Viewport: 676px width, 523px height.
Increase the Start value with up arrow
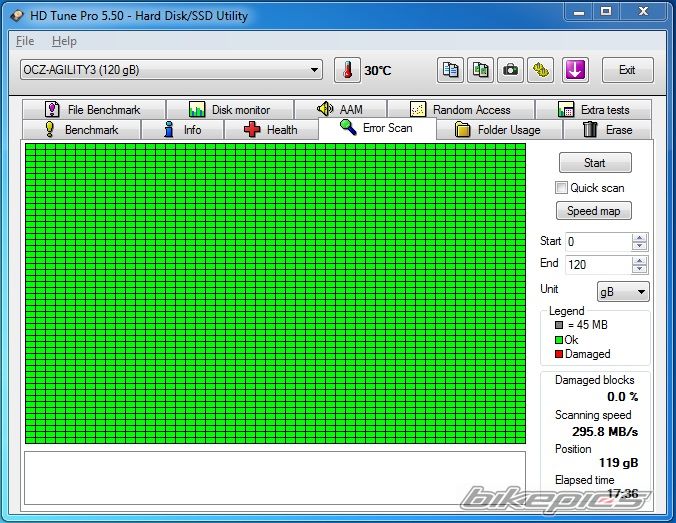(x=640, y=237)
